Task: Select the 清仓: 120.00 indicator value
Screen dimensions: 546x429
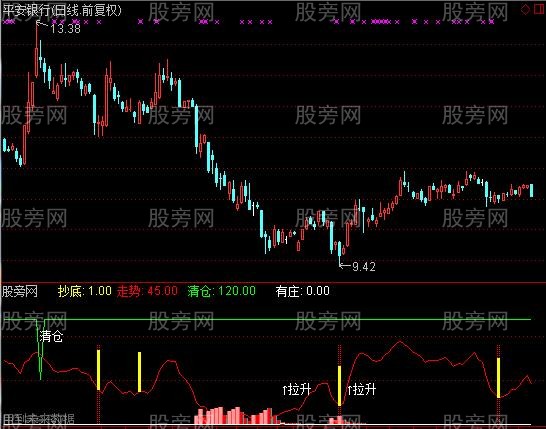Action: [221, 291]
